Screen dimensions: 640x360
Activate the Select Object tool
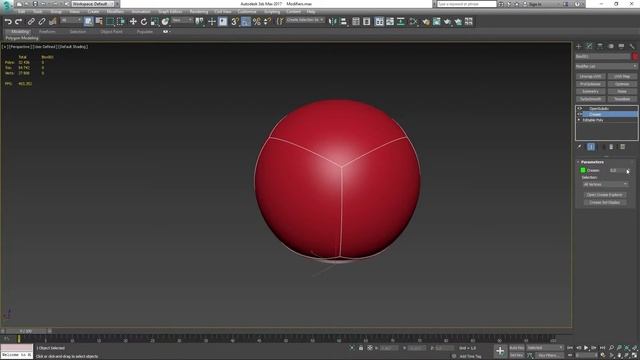(89, 22)
